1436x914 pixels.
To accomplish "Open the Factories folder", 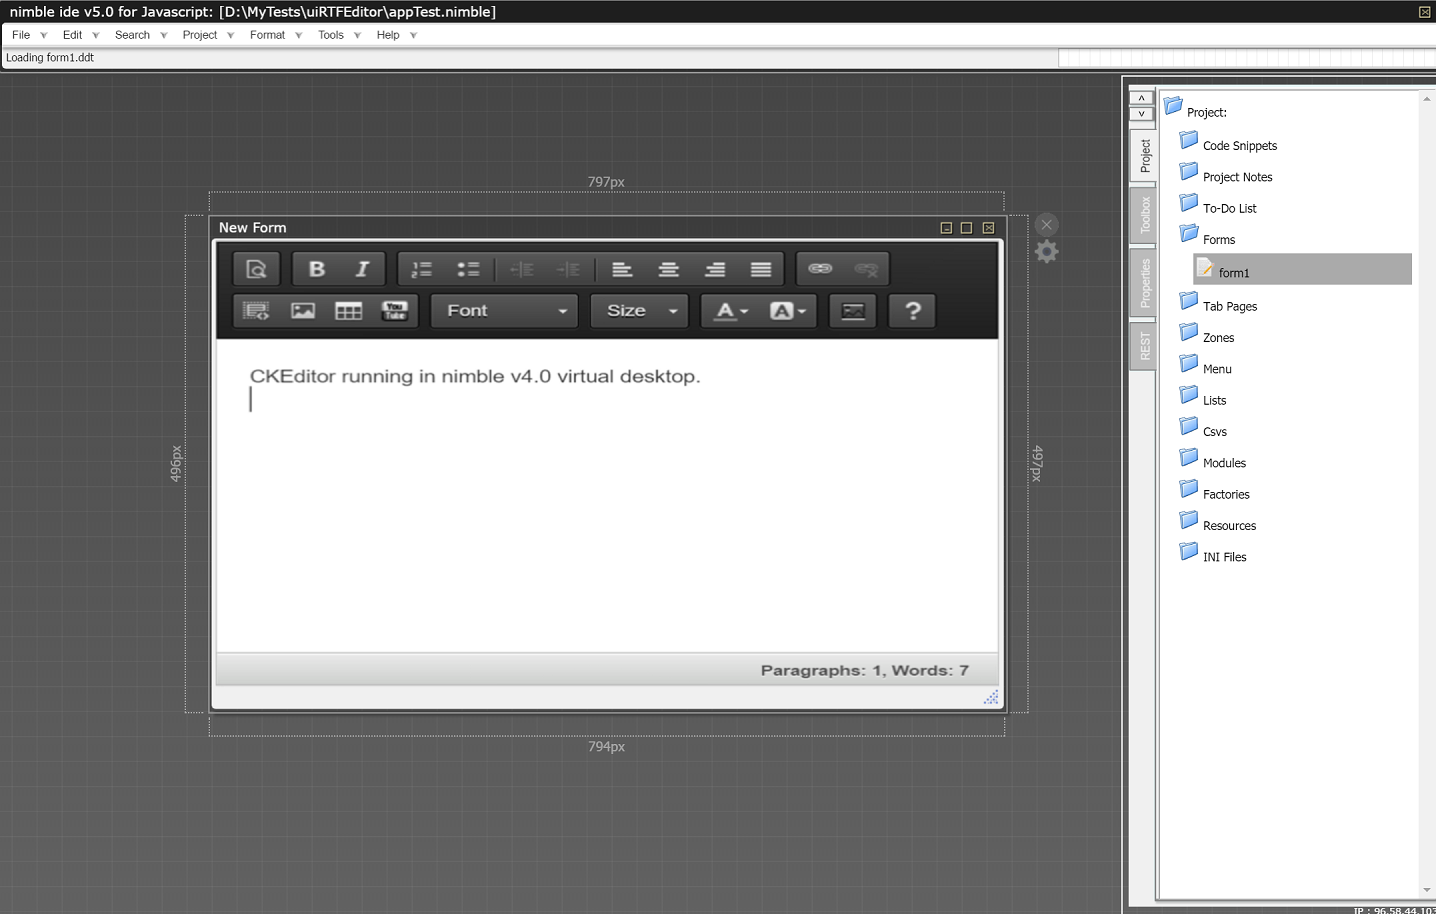I will (1216, 492).
